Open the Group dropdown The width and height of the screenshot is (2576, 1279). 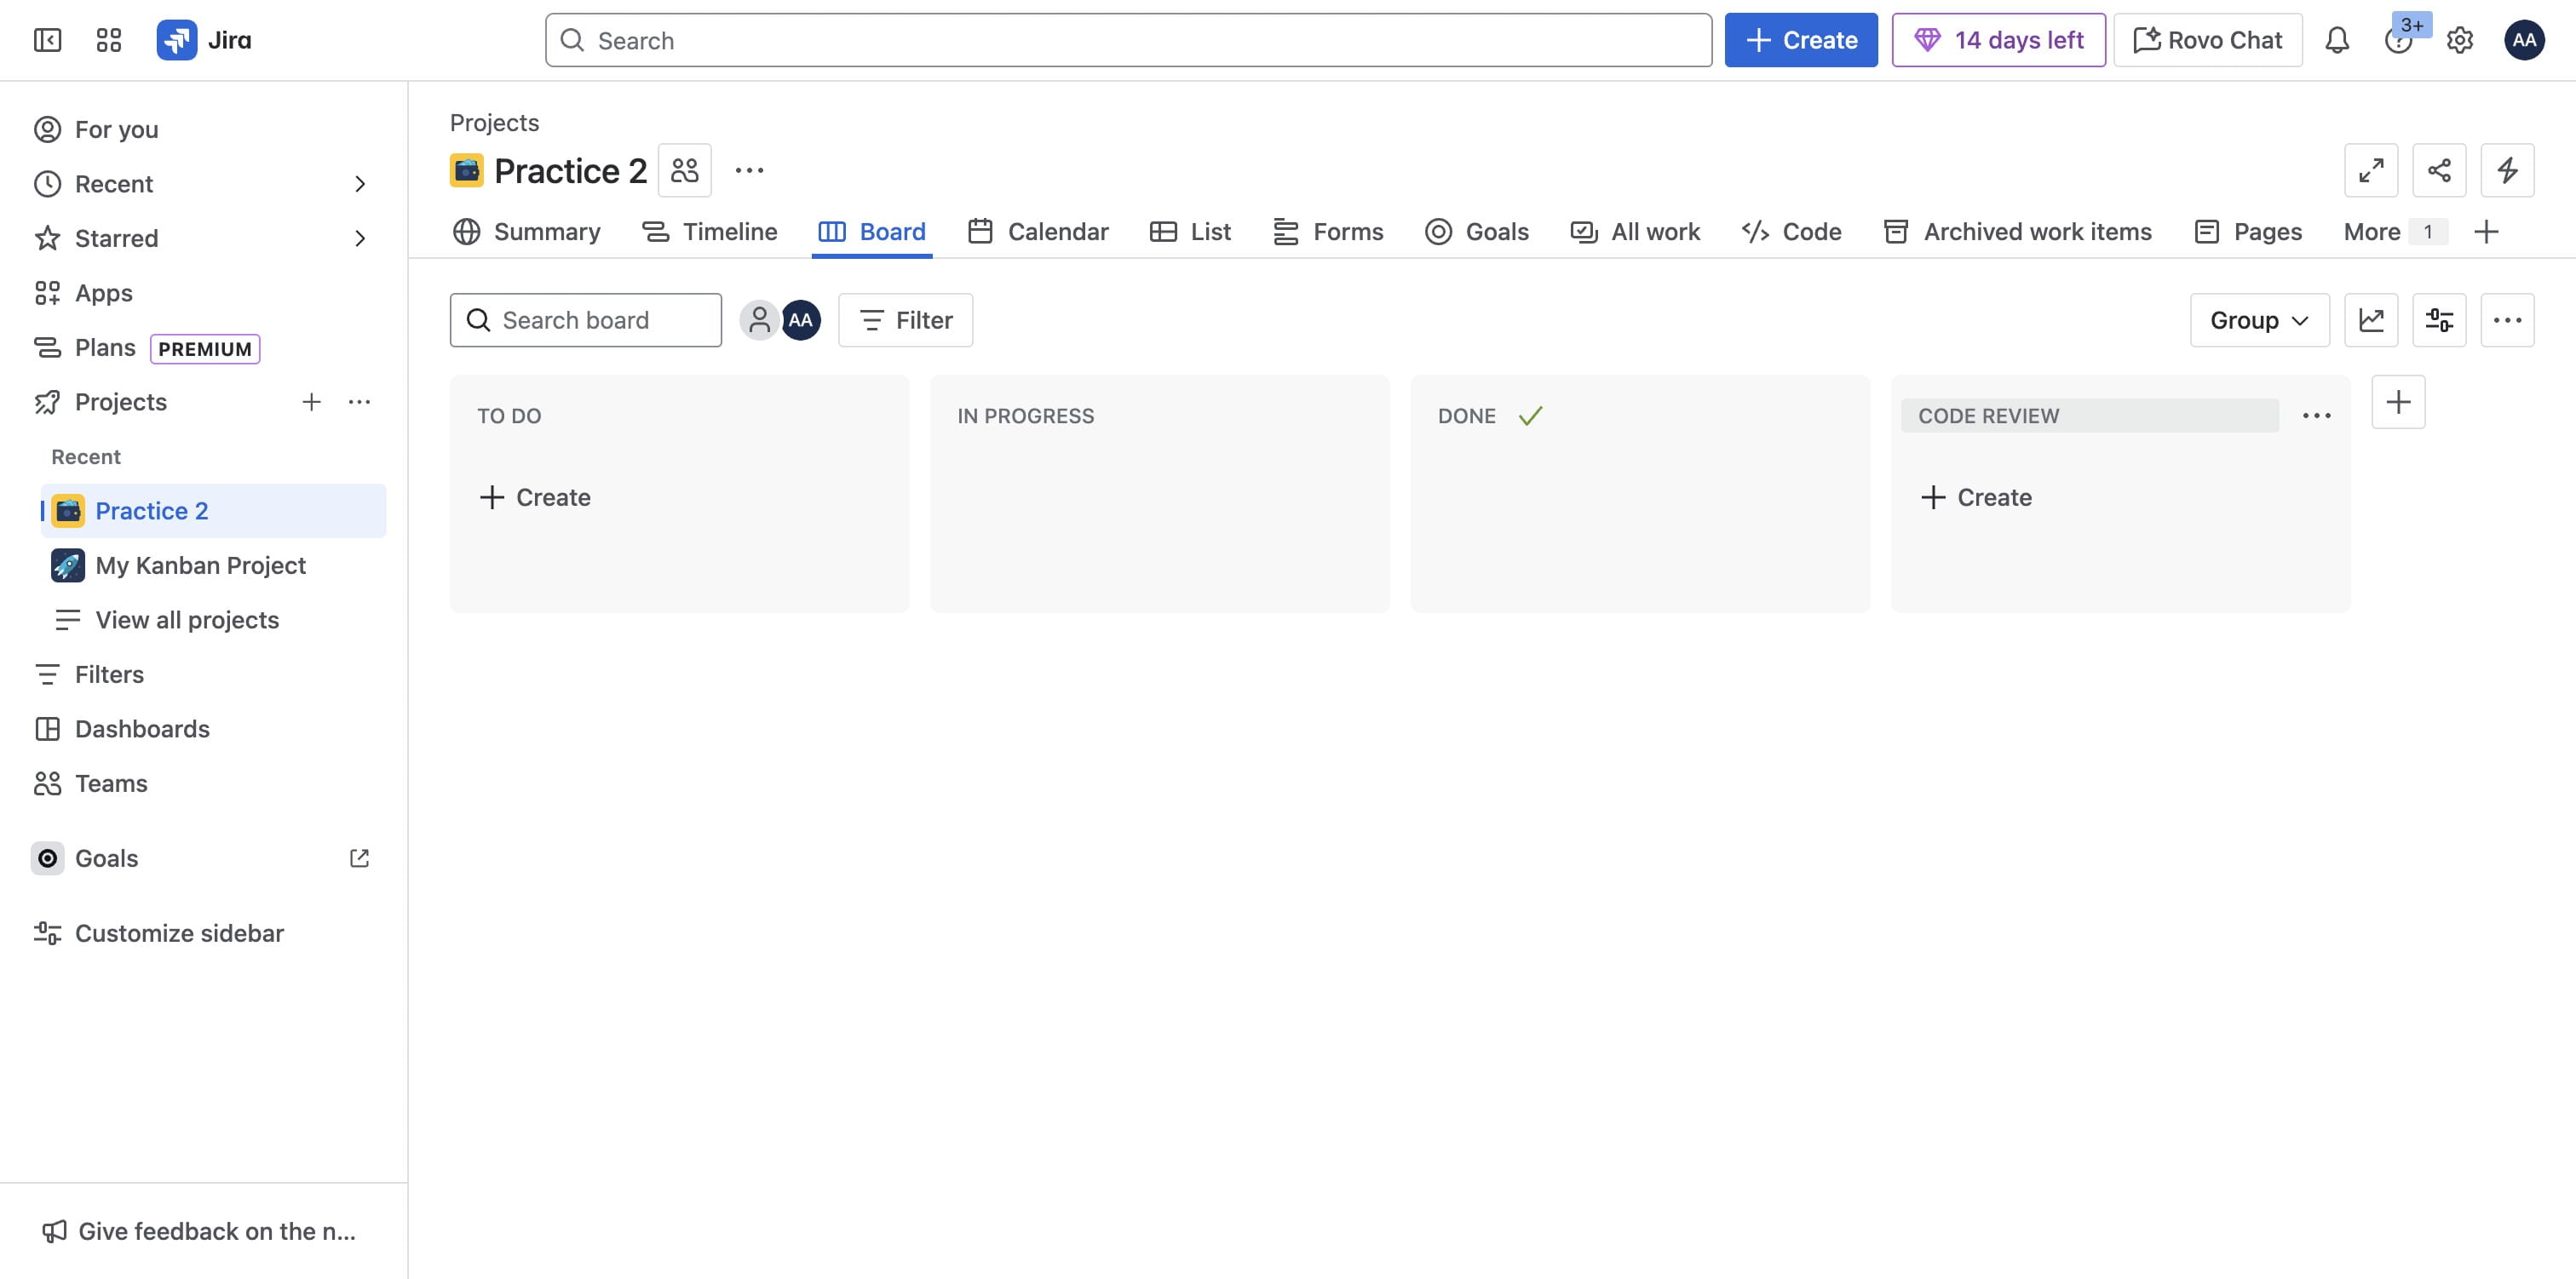(2259, 320)
